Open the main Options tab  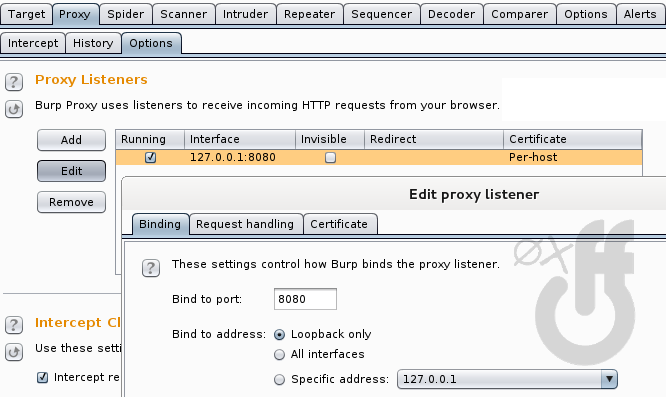[586, 14]
